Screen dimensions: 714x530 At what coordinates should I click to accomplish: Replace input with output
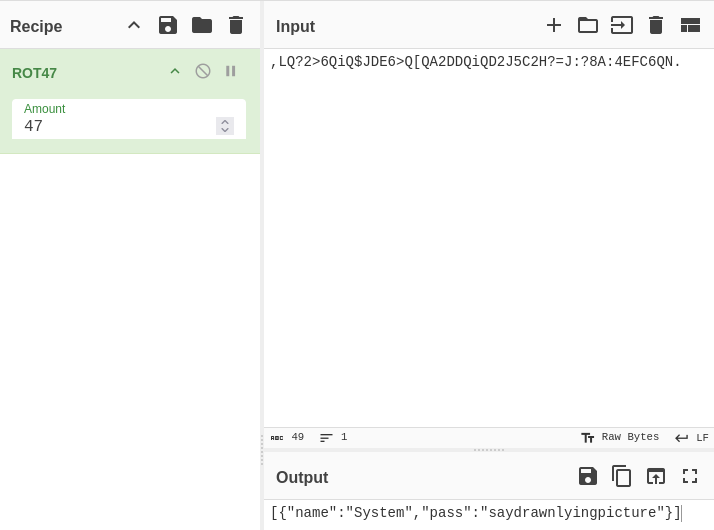[x=656, y=476]
